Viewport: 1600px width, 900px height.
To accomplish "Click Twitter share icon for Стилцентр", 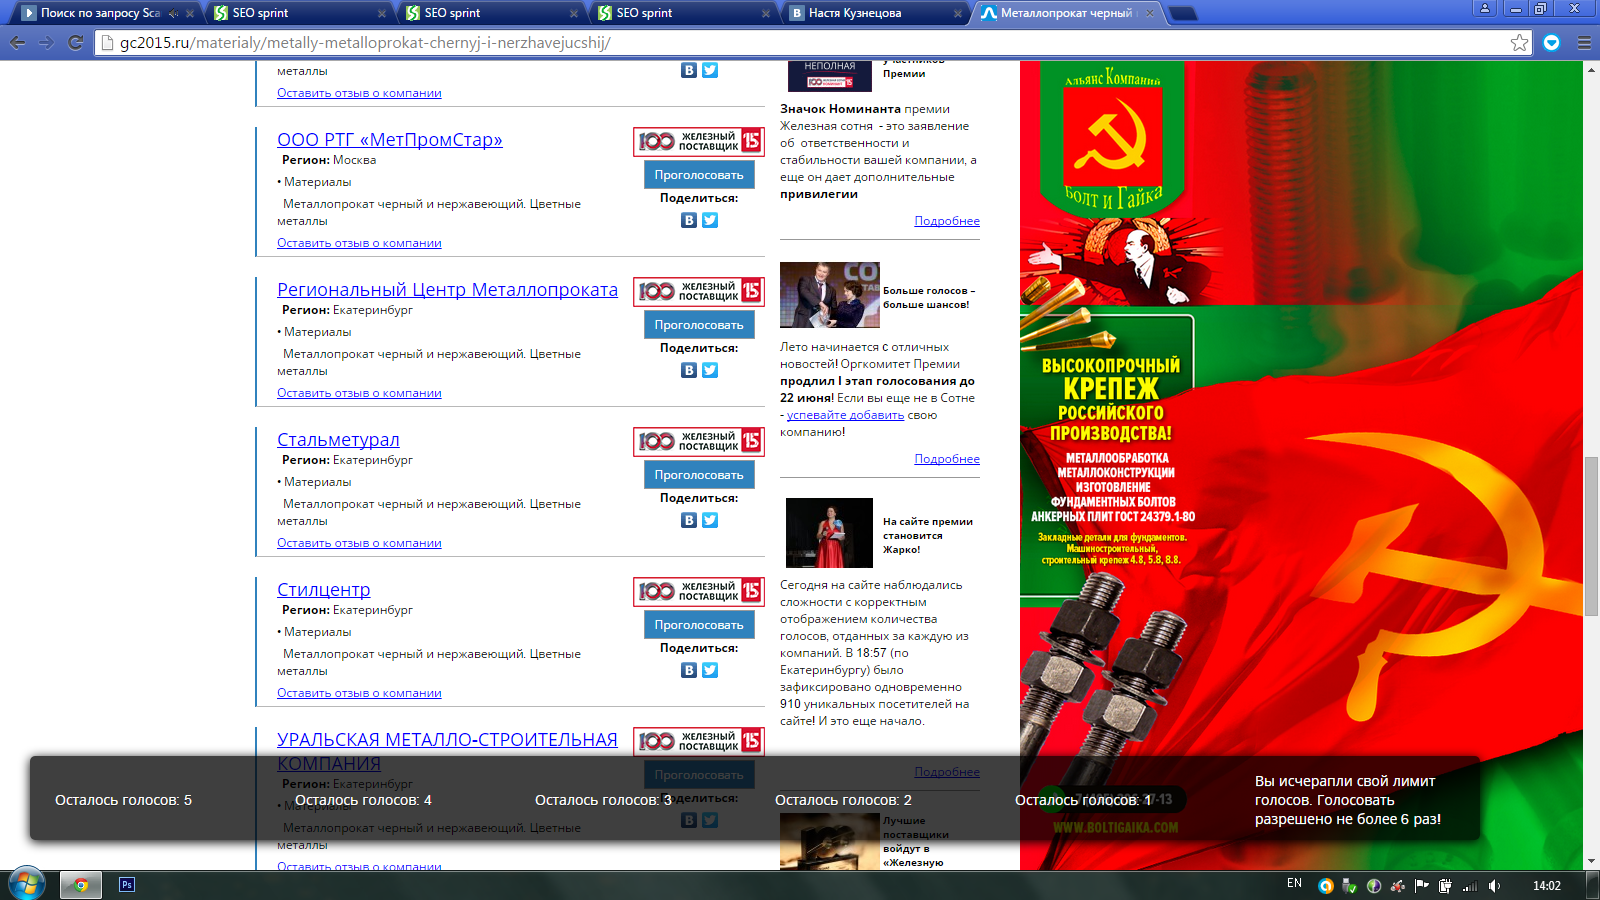I will pos(710,670).
